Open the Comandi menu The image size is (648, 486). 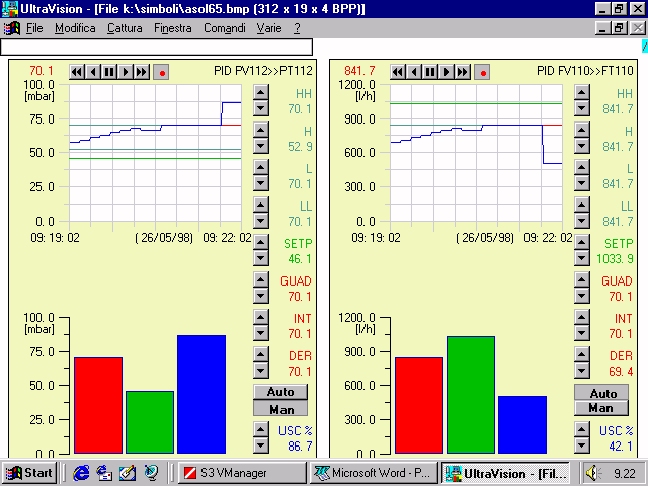click(224, 28)
